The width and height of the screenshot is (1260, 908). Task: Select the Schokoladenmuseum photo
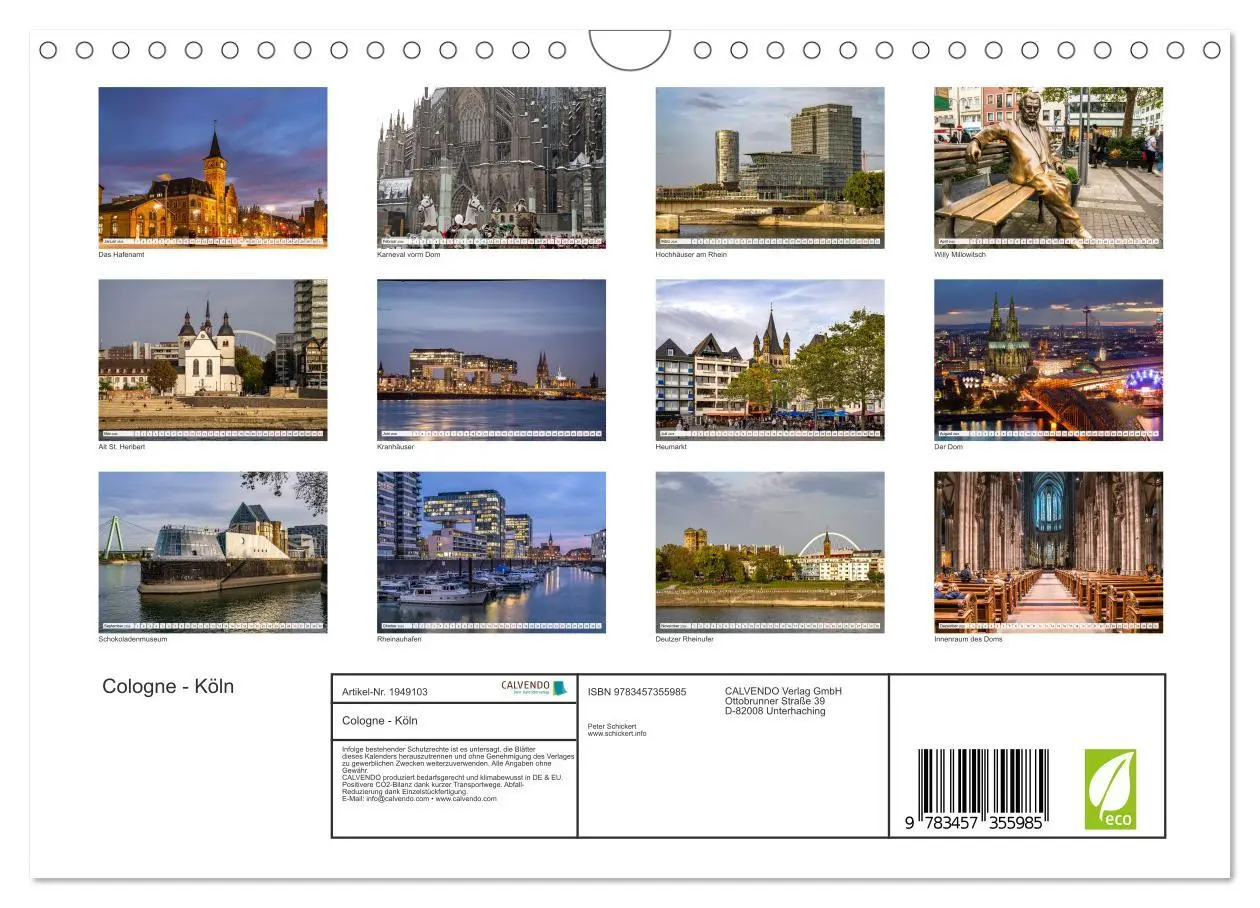(213, 552)
